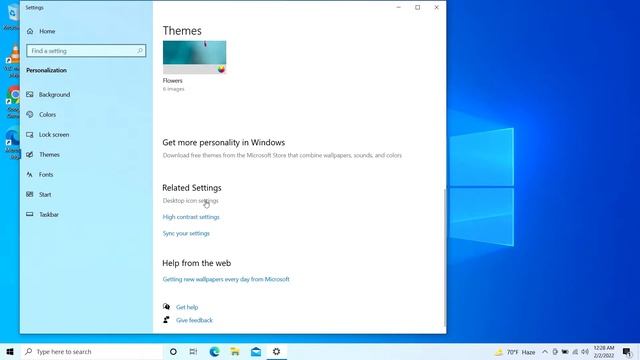The width and height of the screenshot is (640, 360).
Task: Launch Microsoft Edge from the taskbar
Action: pos(214,351)
